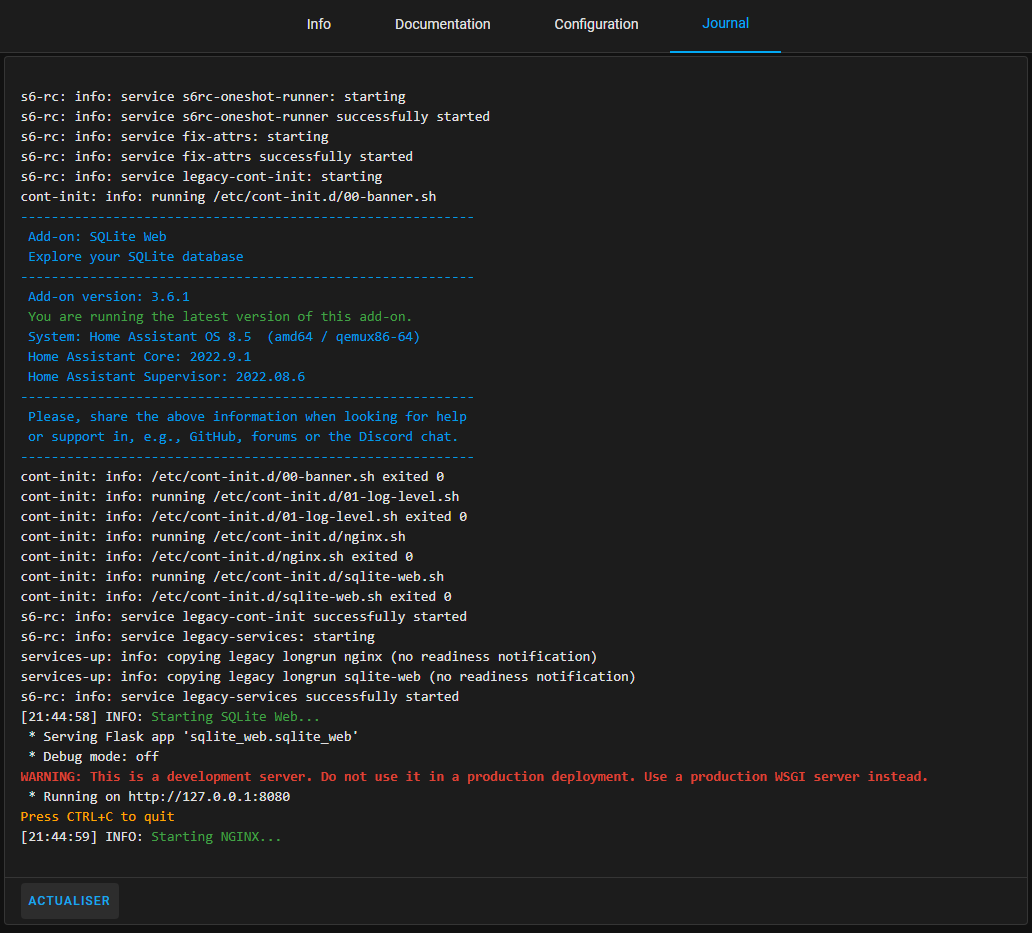The width and height of the screenshot is (1032, 933).
Task: Click the first s6rc-oneshot-runner starting line
Action: pyautogui.click(x=213, y=97)
